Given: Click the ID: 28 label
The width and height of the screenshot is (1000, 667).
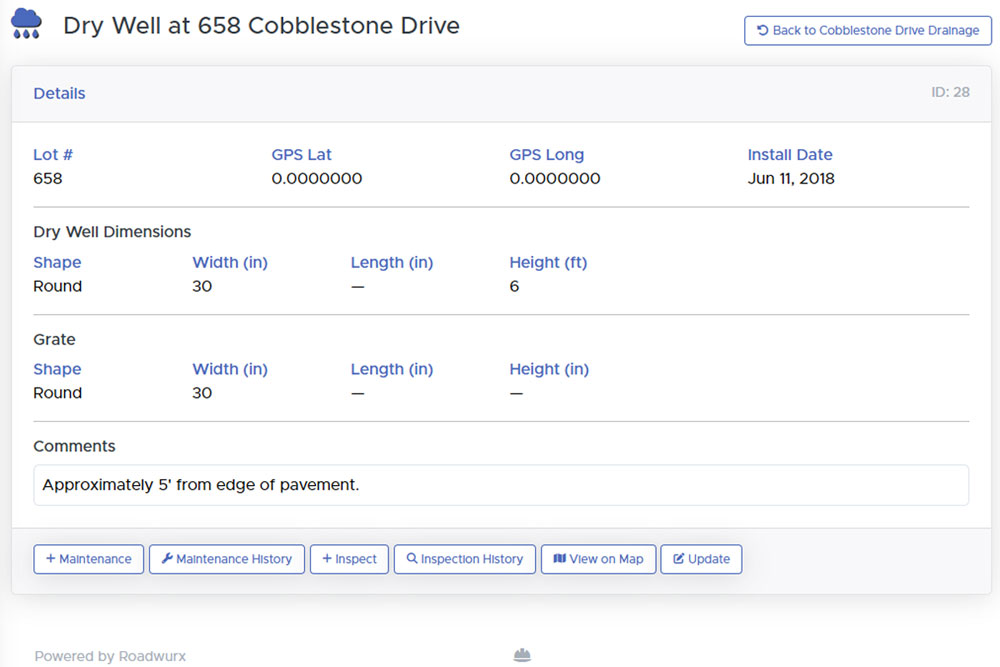Looking at the screenshot, I should pos(950,92).
